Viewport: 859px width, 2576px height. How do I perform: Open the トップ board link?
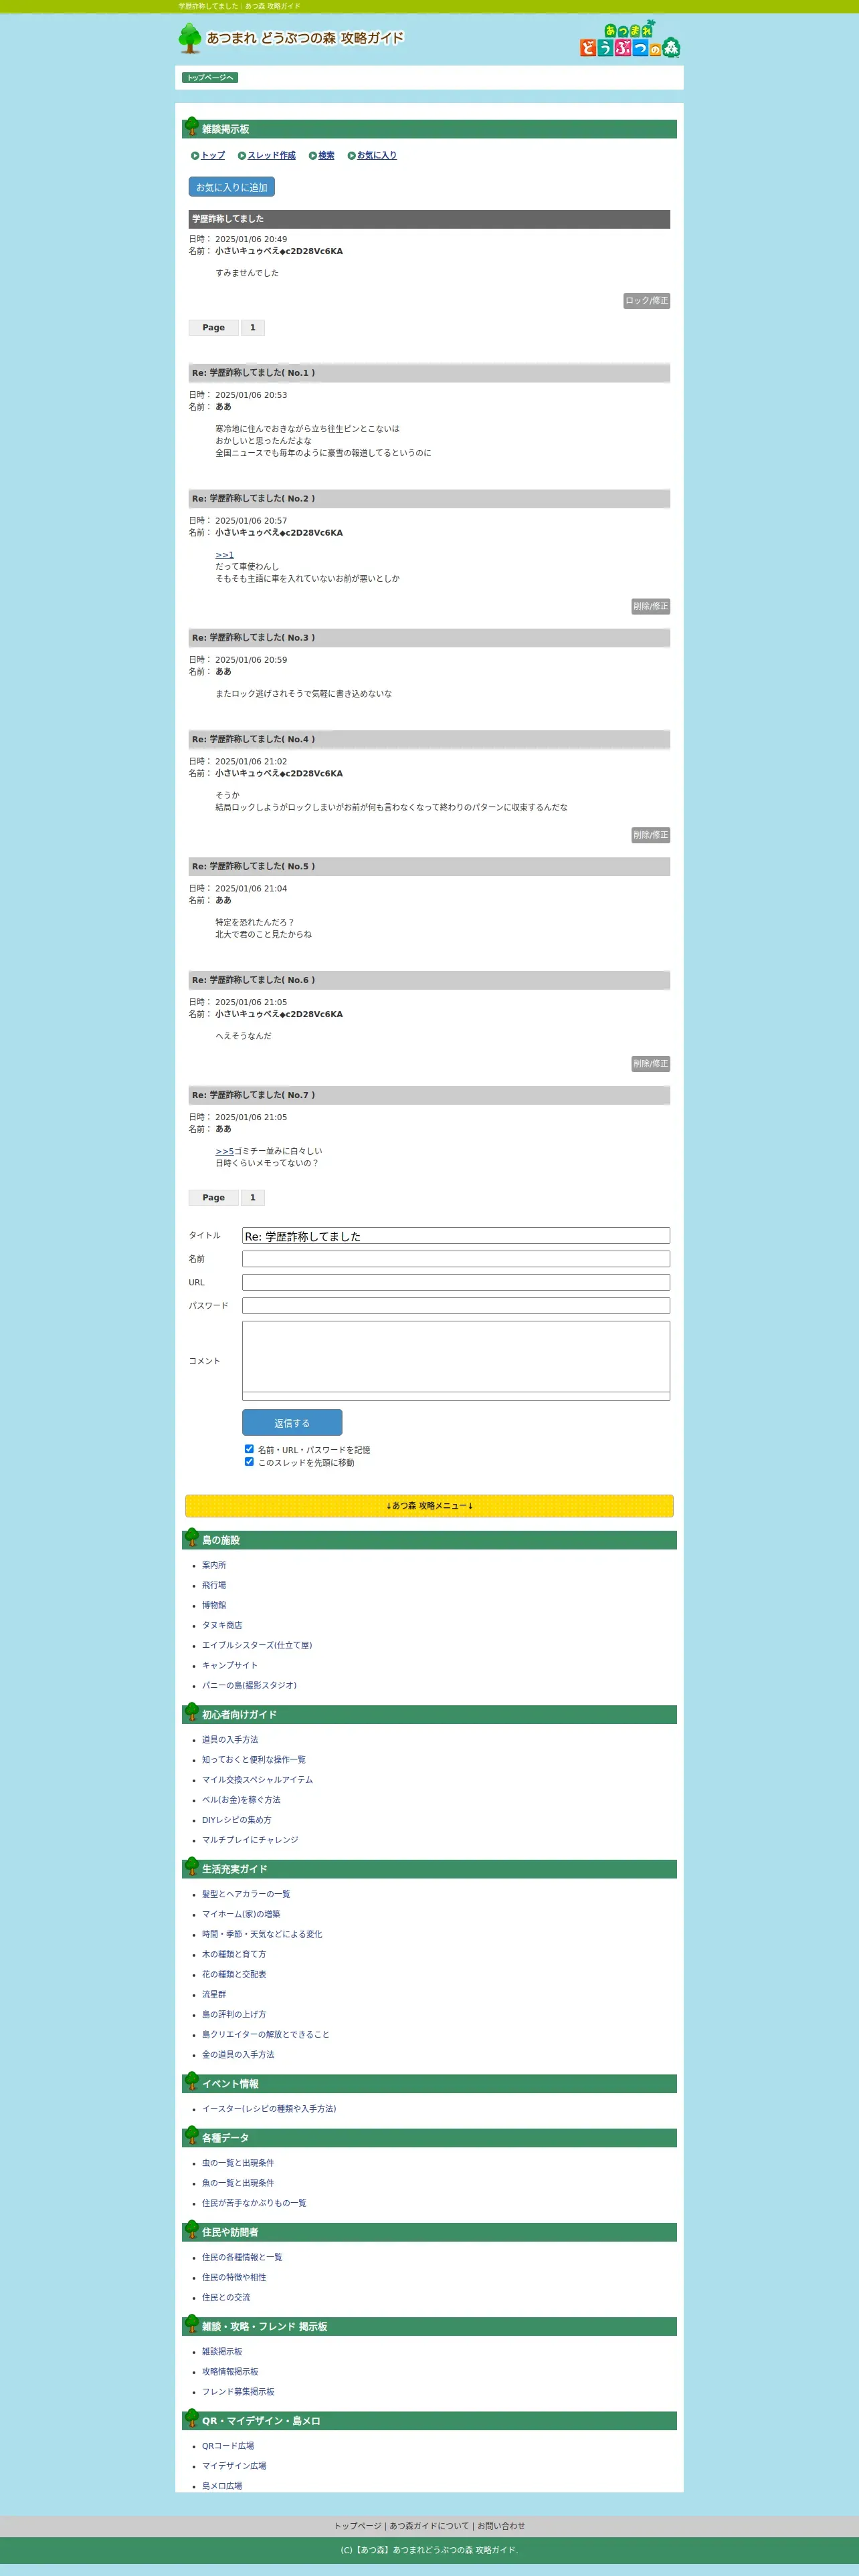[213, 156]
